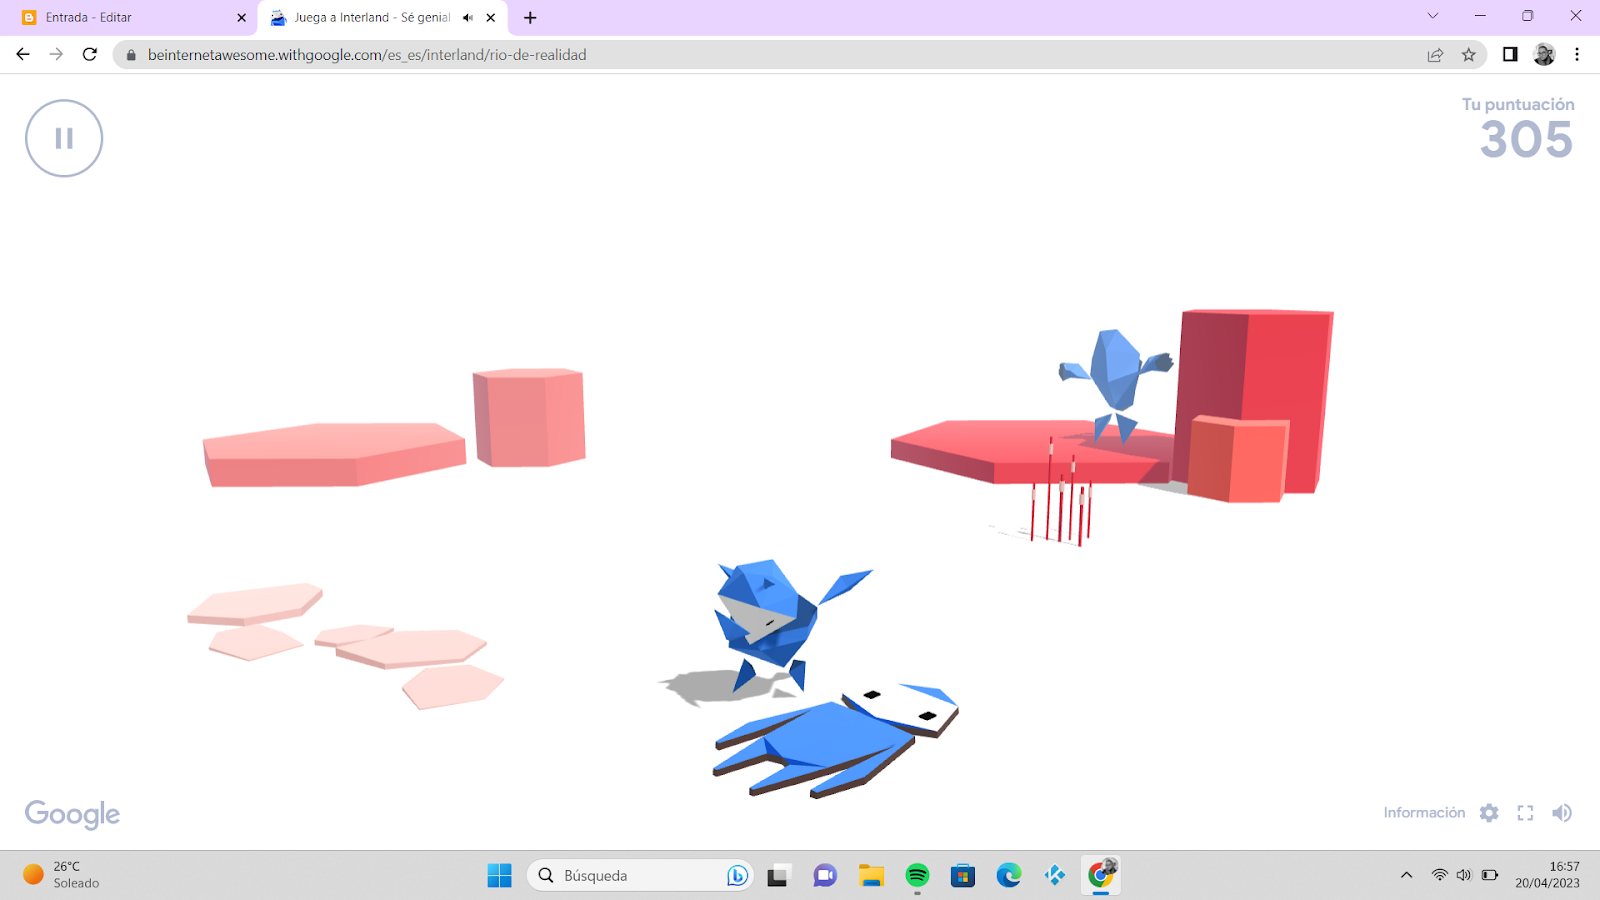Open the weather widget 26°C Soleado

click(62, 875)
